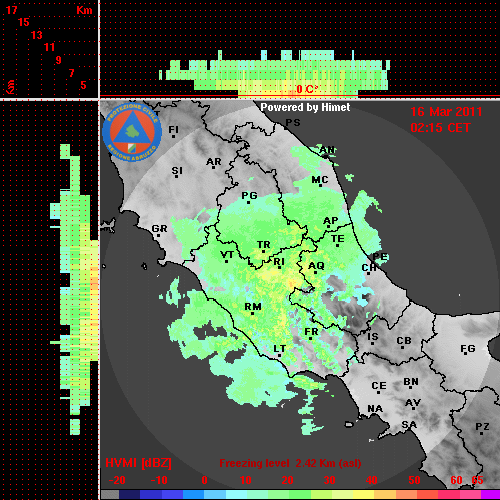The height and width of the screenshot is (500, 500).
Task: Click the Protezione Civile Abruzzo logo
Action: point(132,132)
